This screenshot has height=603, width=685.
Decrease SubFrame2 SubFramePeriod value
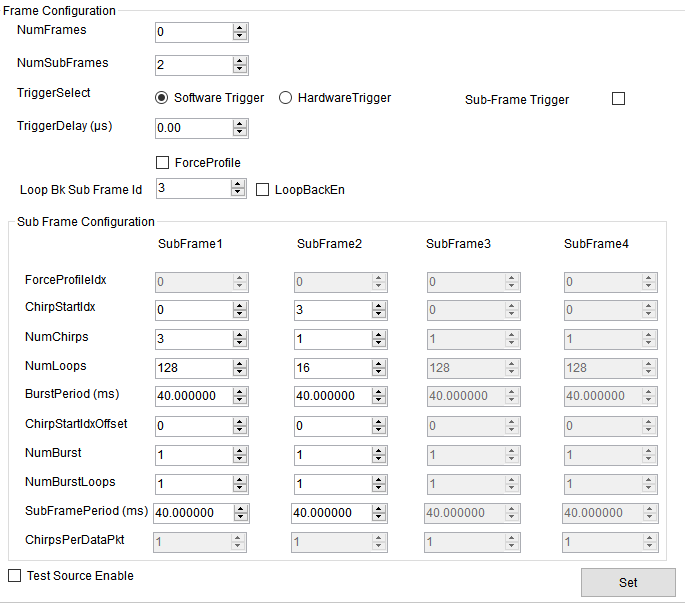tap(376, 517)
